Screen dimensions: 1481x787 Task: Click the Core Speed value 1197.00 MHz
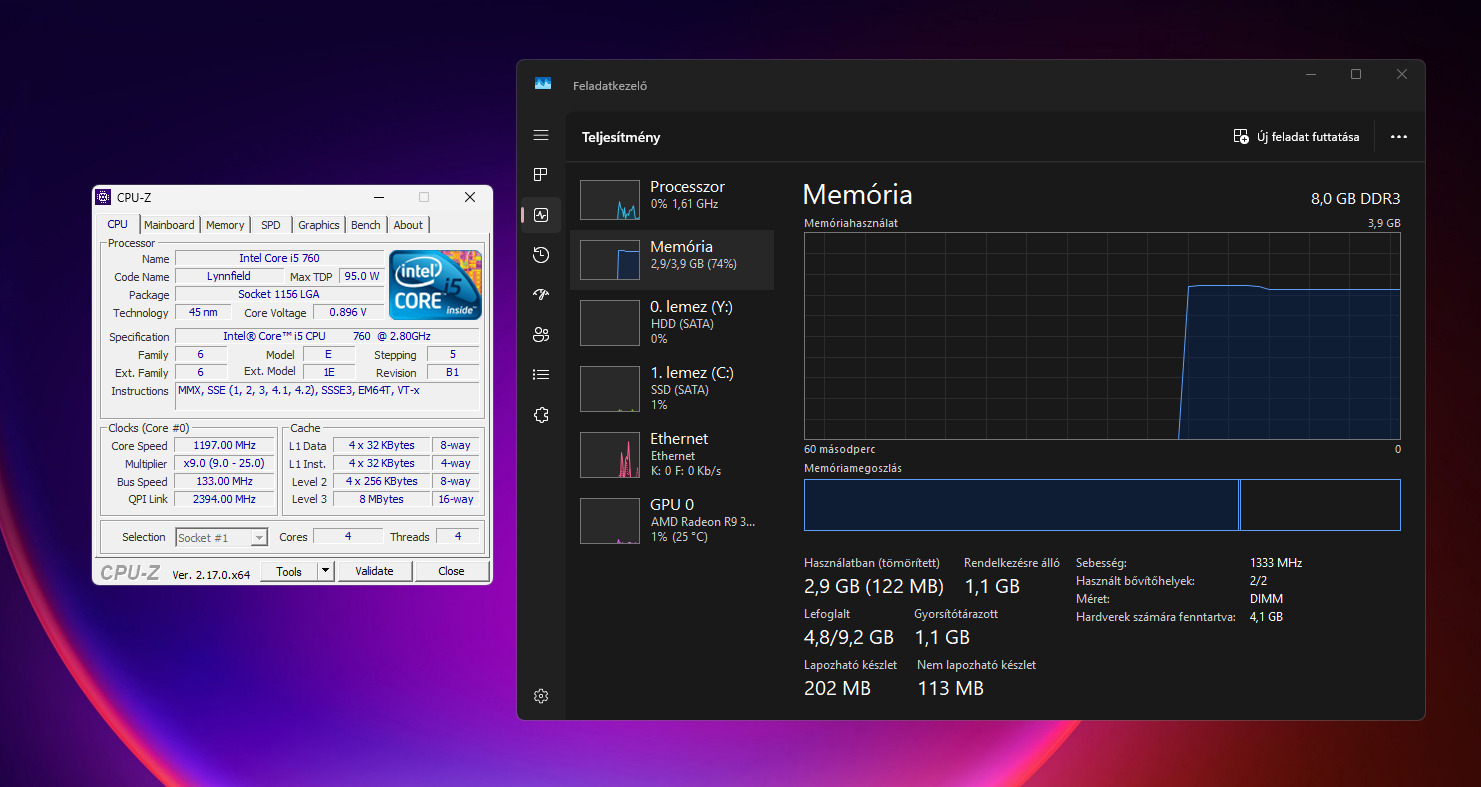click(x=226, y=445)
